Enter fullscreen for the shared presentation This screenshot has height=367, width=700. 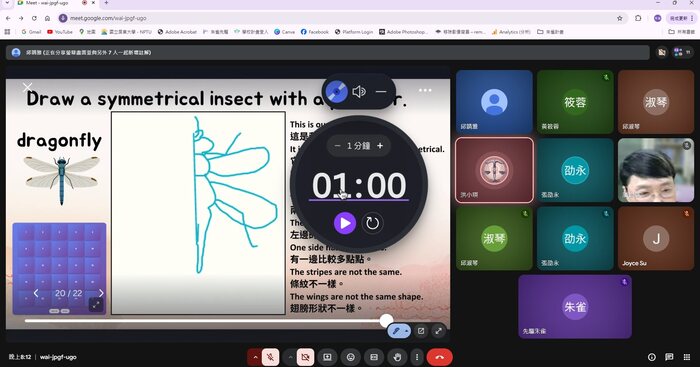tap(439, 331)
